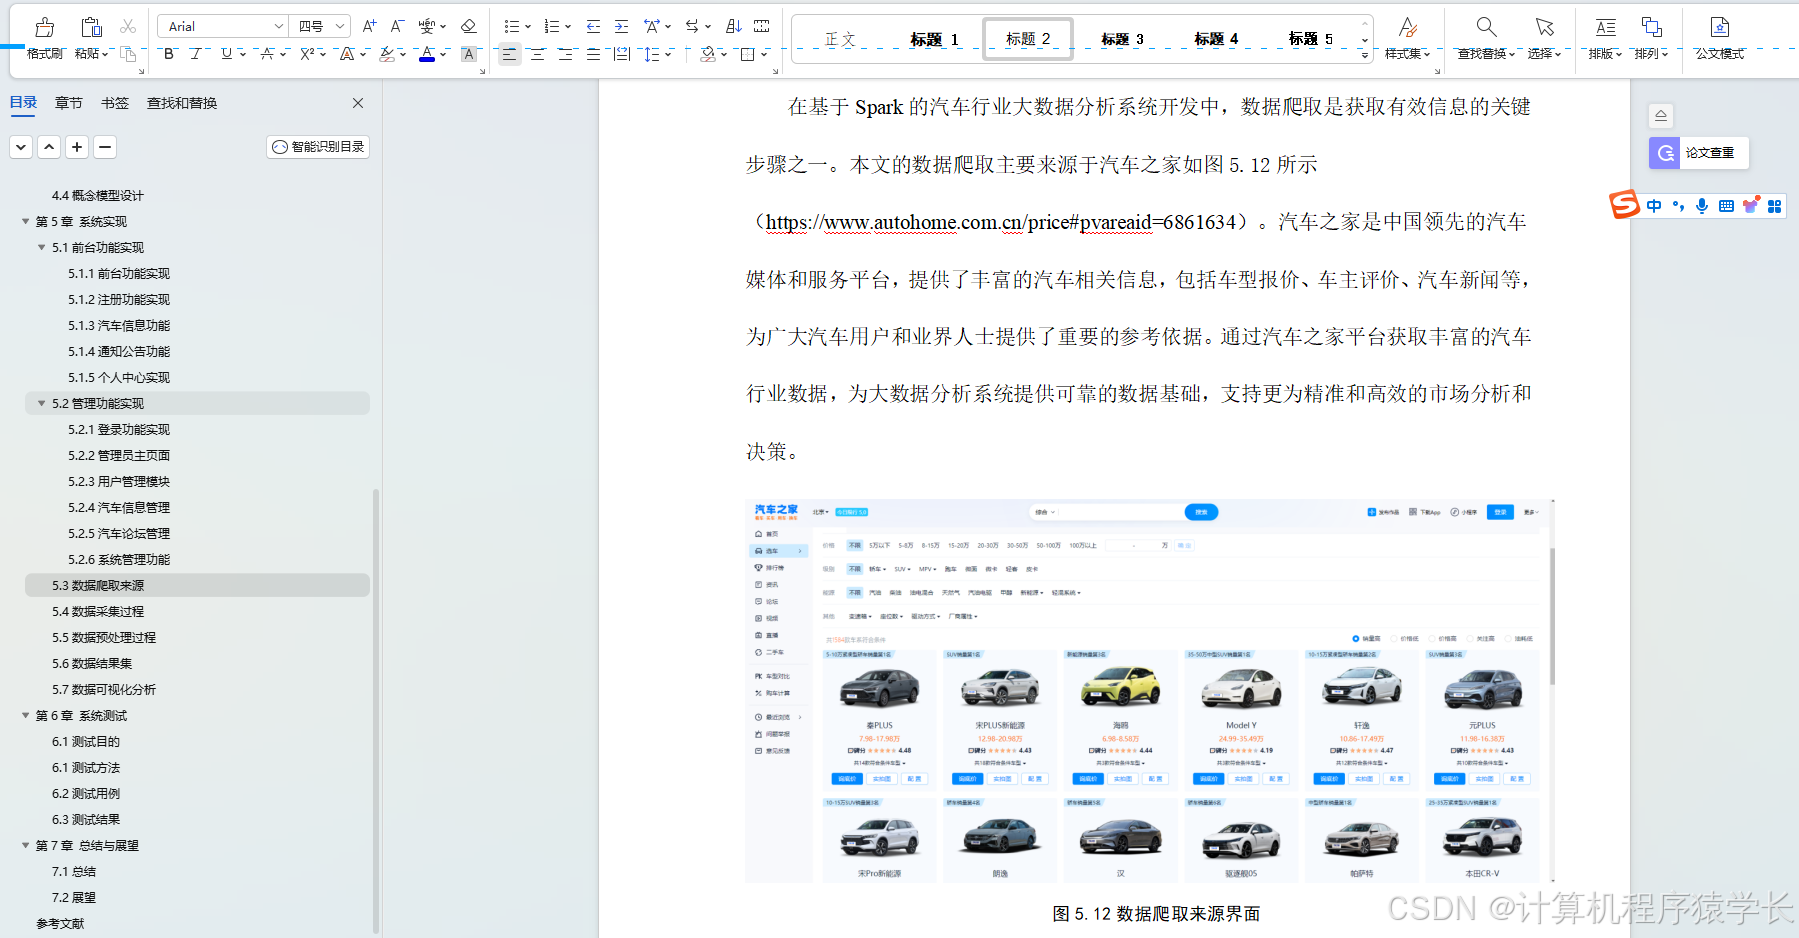Click the superscript X² icon

click(x=308, y=54)
